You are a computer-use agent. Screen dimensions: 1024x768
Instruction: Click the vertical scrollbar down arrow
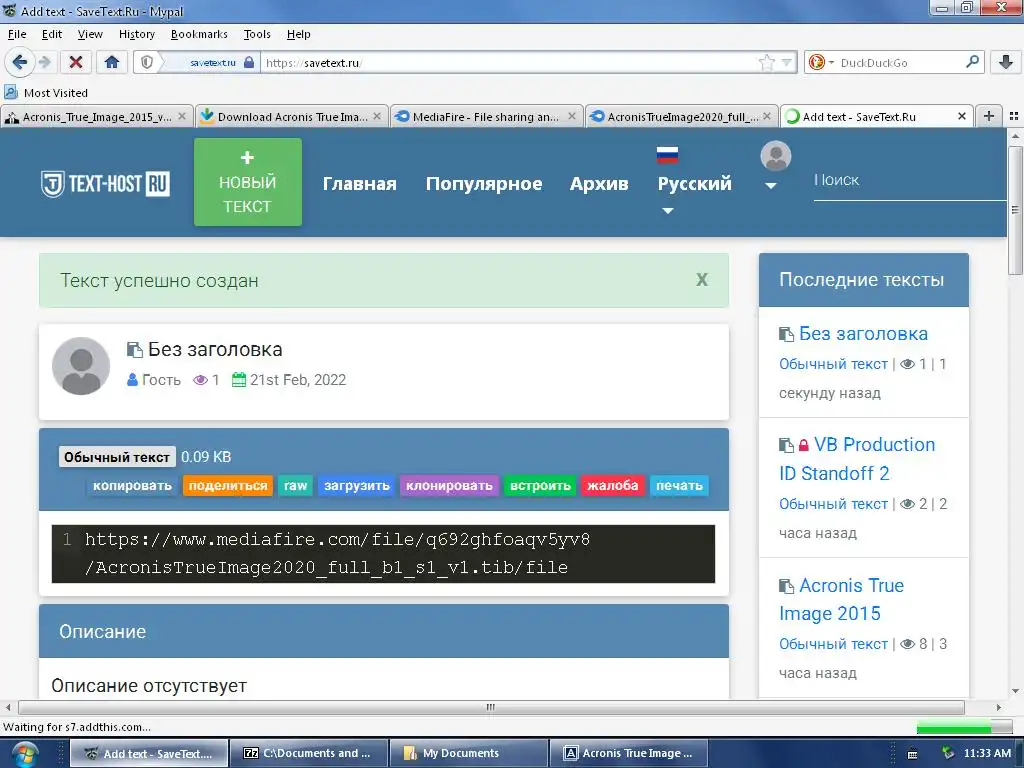point(1015,691)
